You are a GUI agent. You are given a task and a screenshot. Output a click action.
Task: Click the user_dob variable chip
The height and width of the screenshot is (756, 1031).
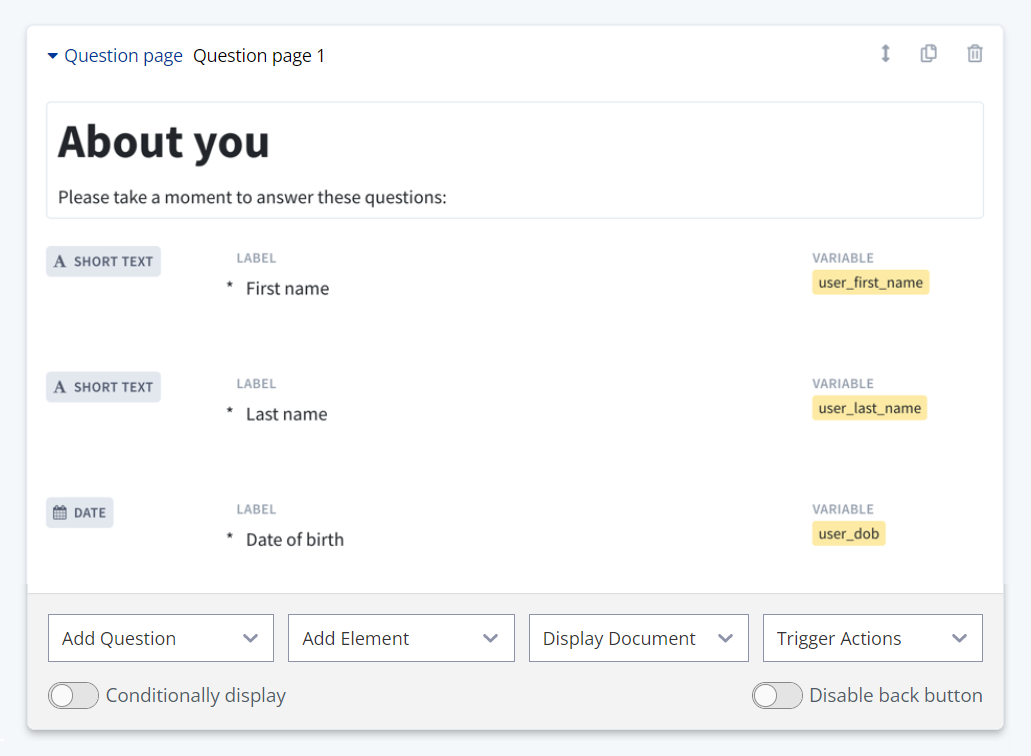point(848,533)
